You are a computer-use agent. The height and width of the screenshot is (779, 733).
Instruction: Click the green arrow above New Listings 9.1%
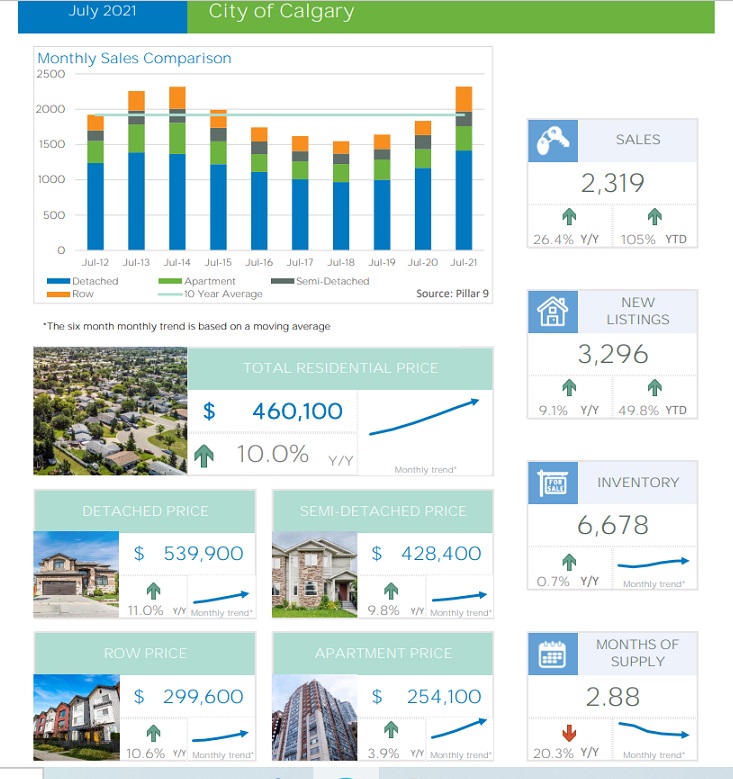click(x=569, y=388)
